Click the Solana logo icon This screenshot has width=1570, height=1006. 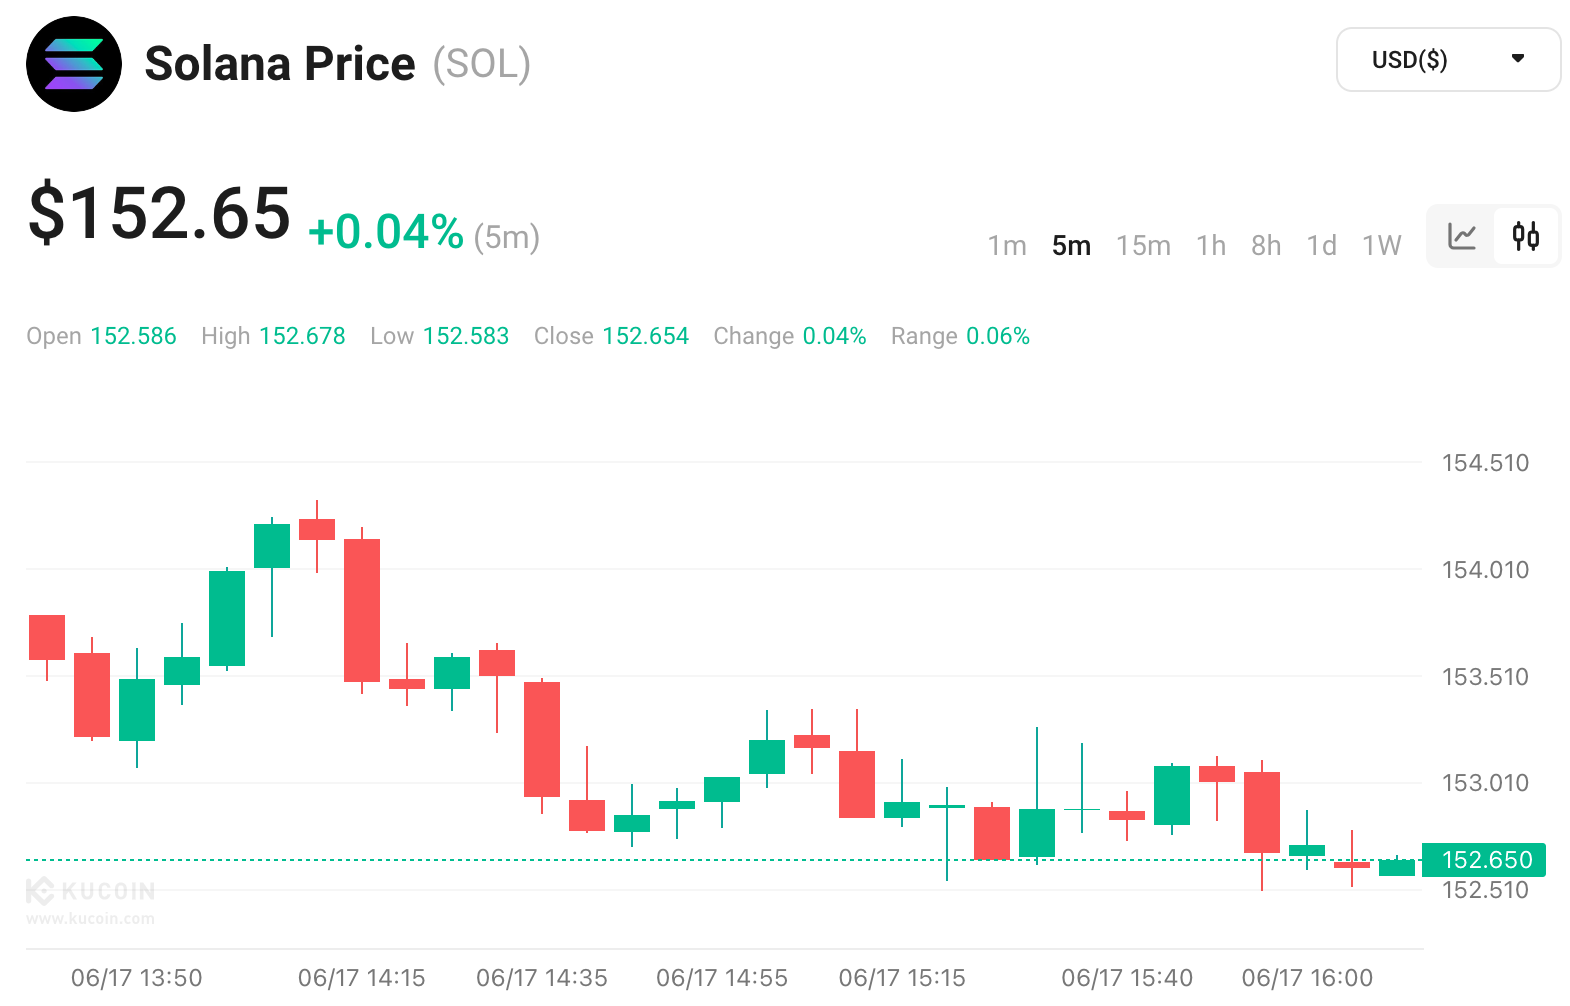click(74, 64)
